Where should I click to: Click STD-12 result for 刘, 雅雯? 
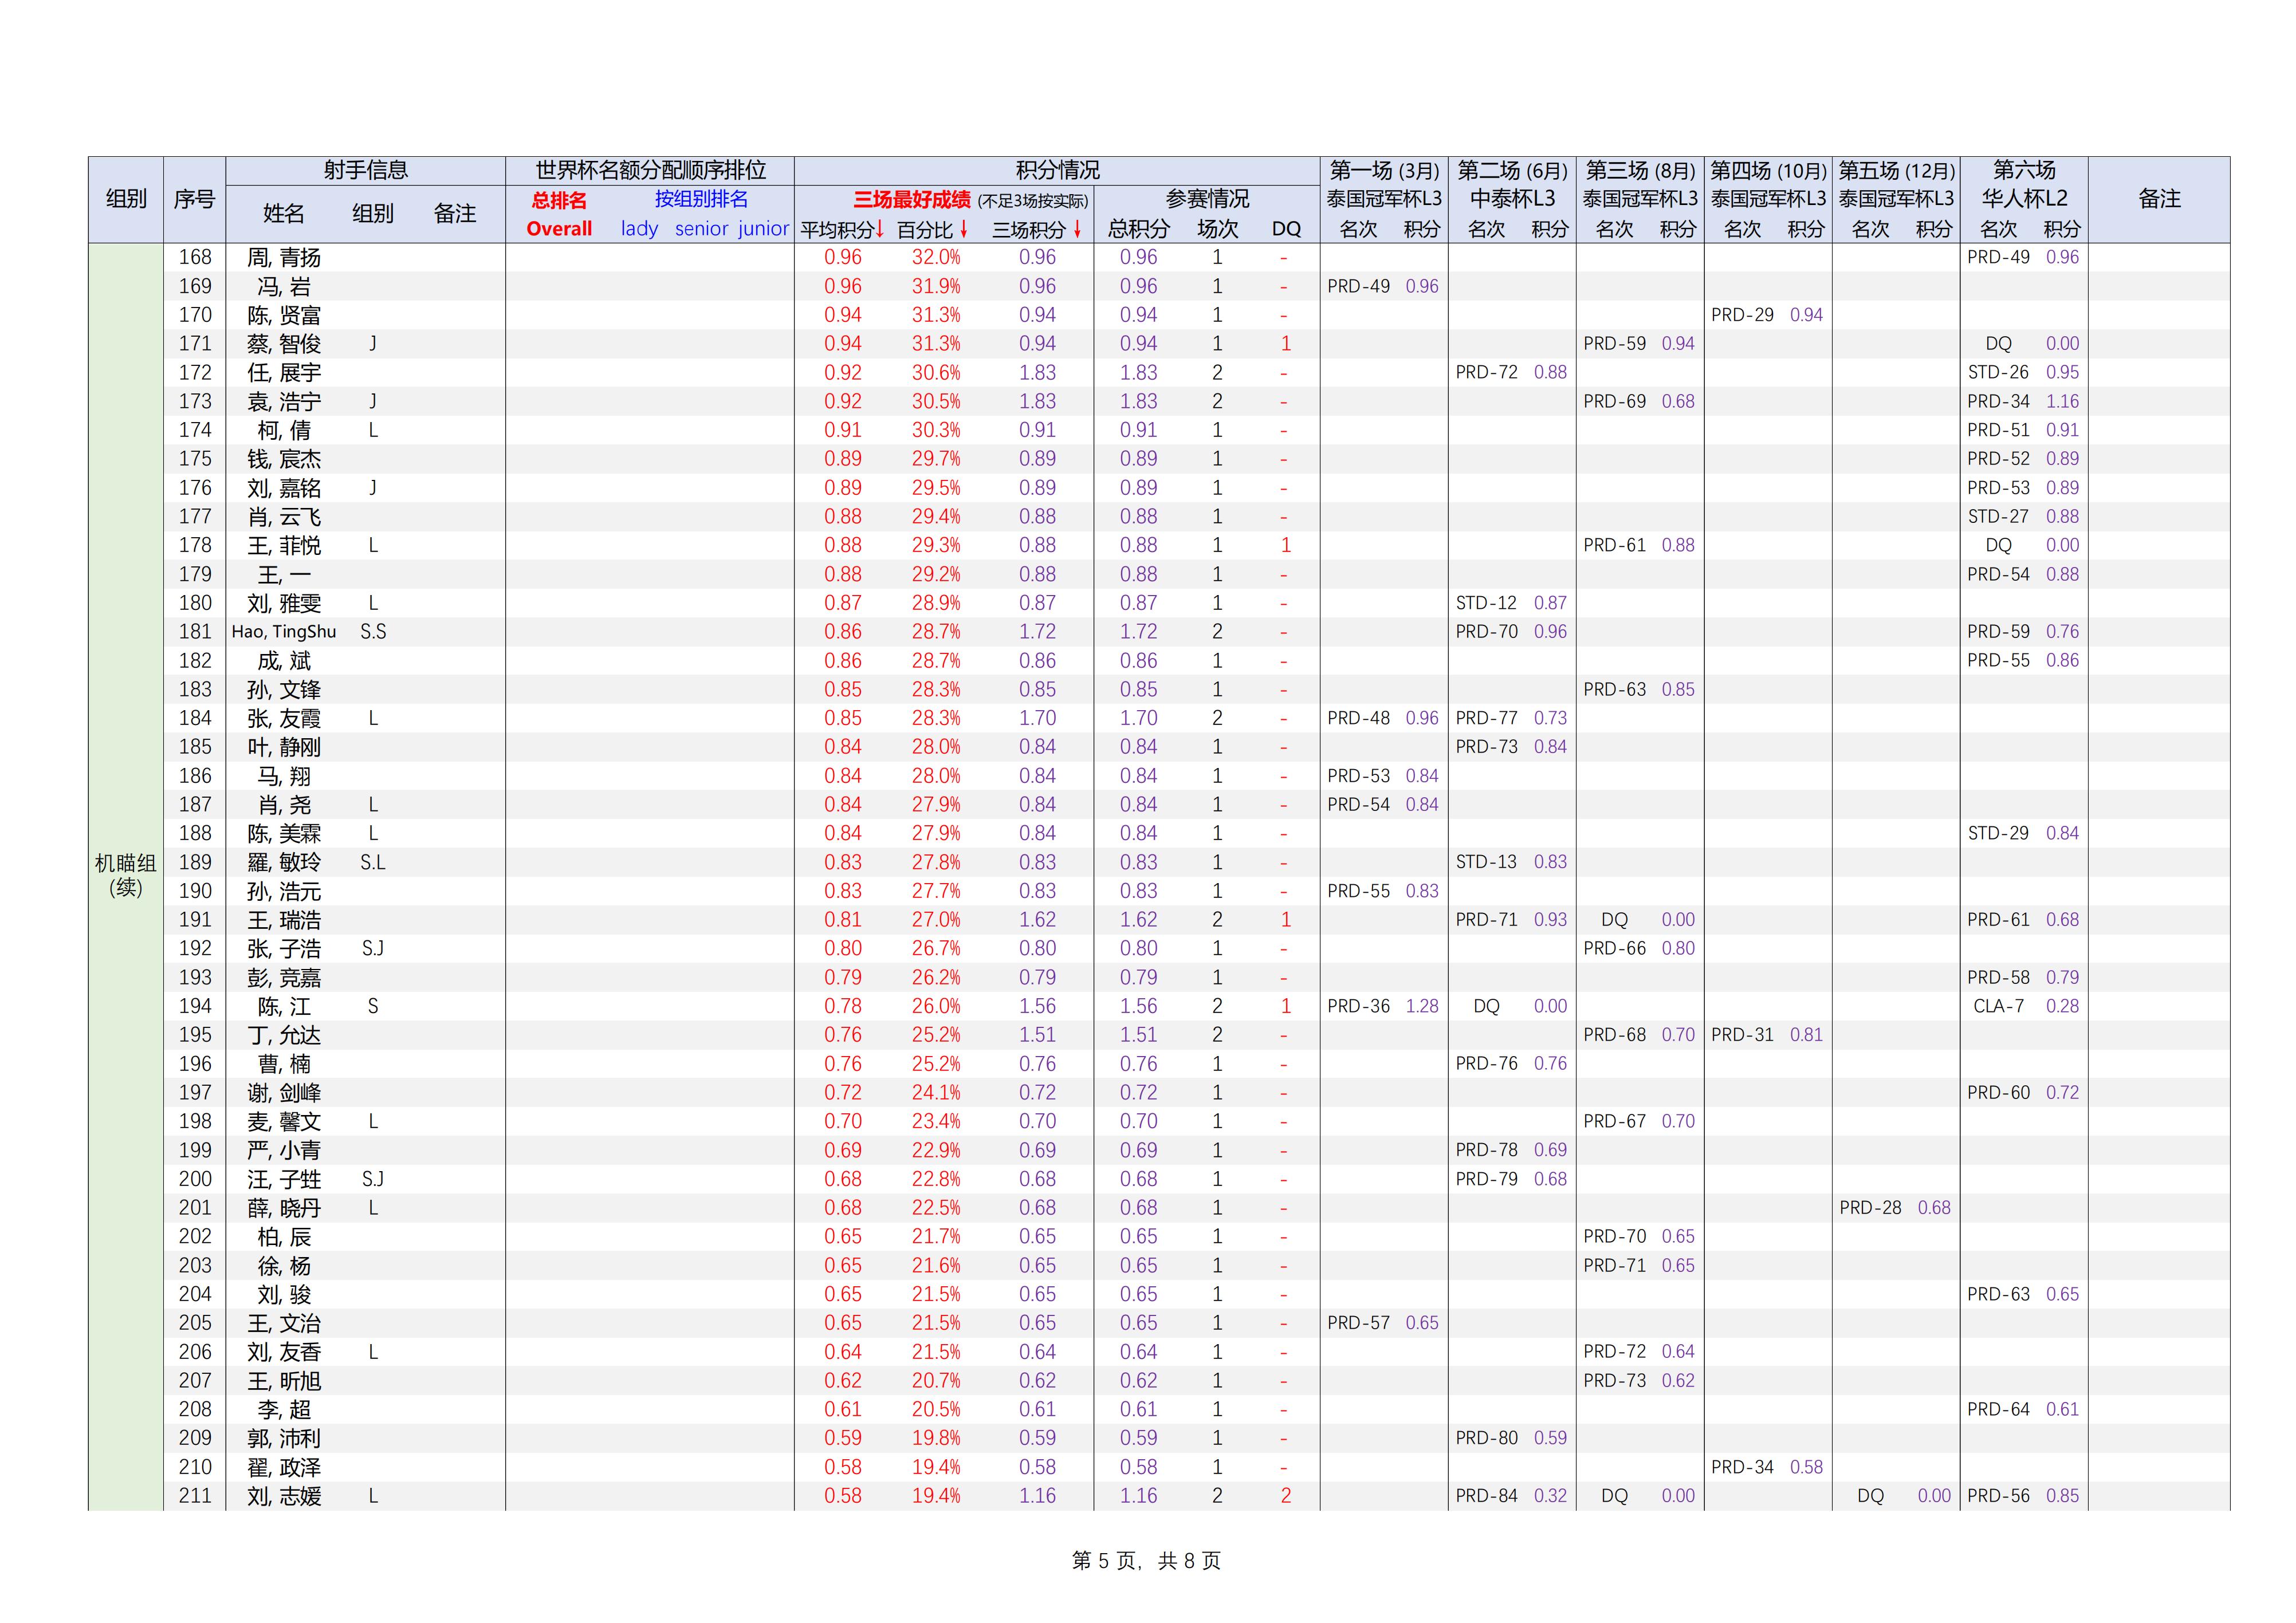(x=1486, y=603)
